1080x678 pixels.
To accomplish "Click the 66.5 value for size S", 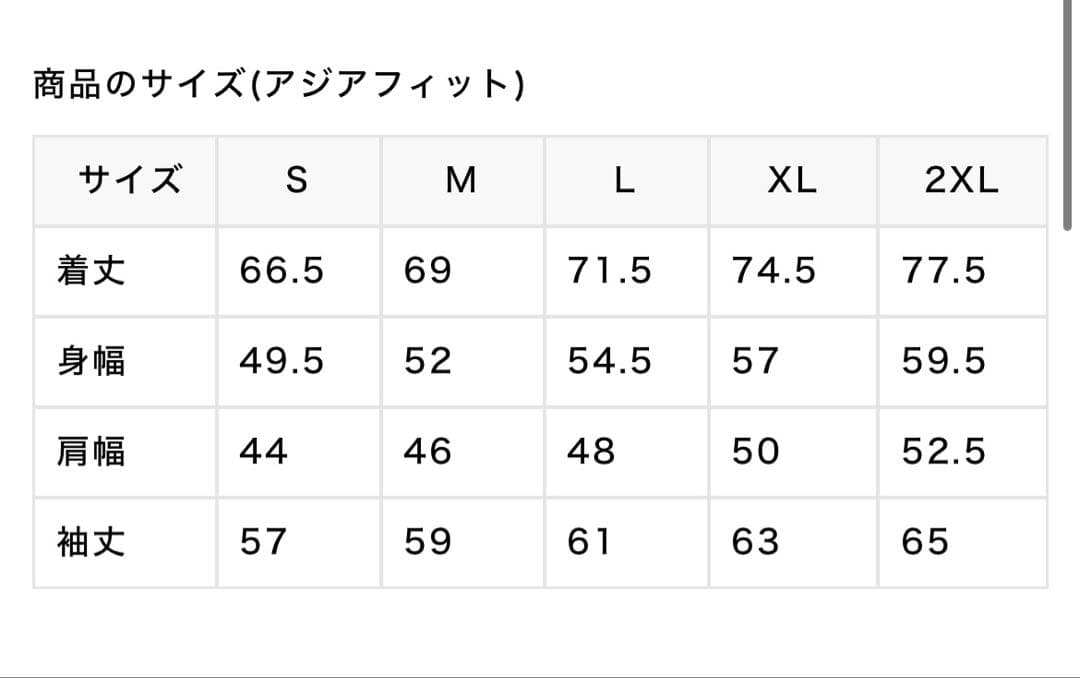I will [x=281, y=271].
